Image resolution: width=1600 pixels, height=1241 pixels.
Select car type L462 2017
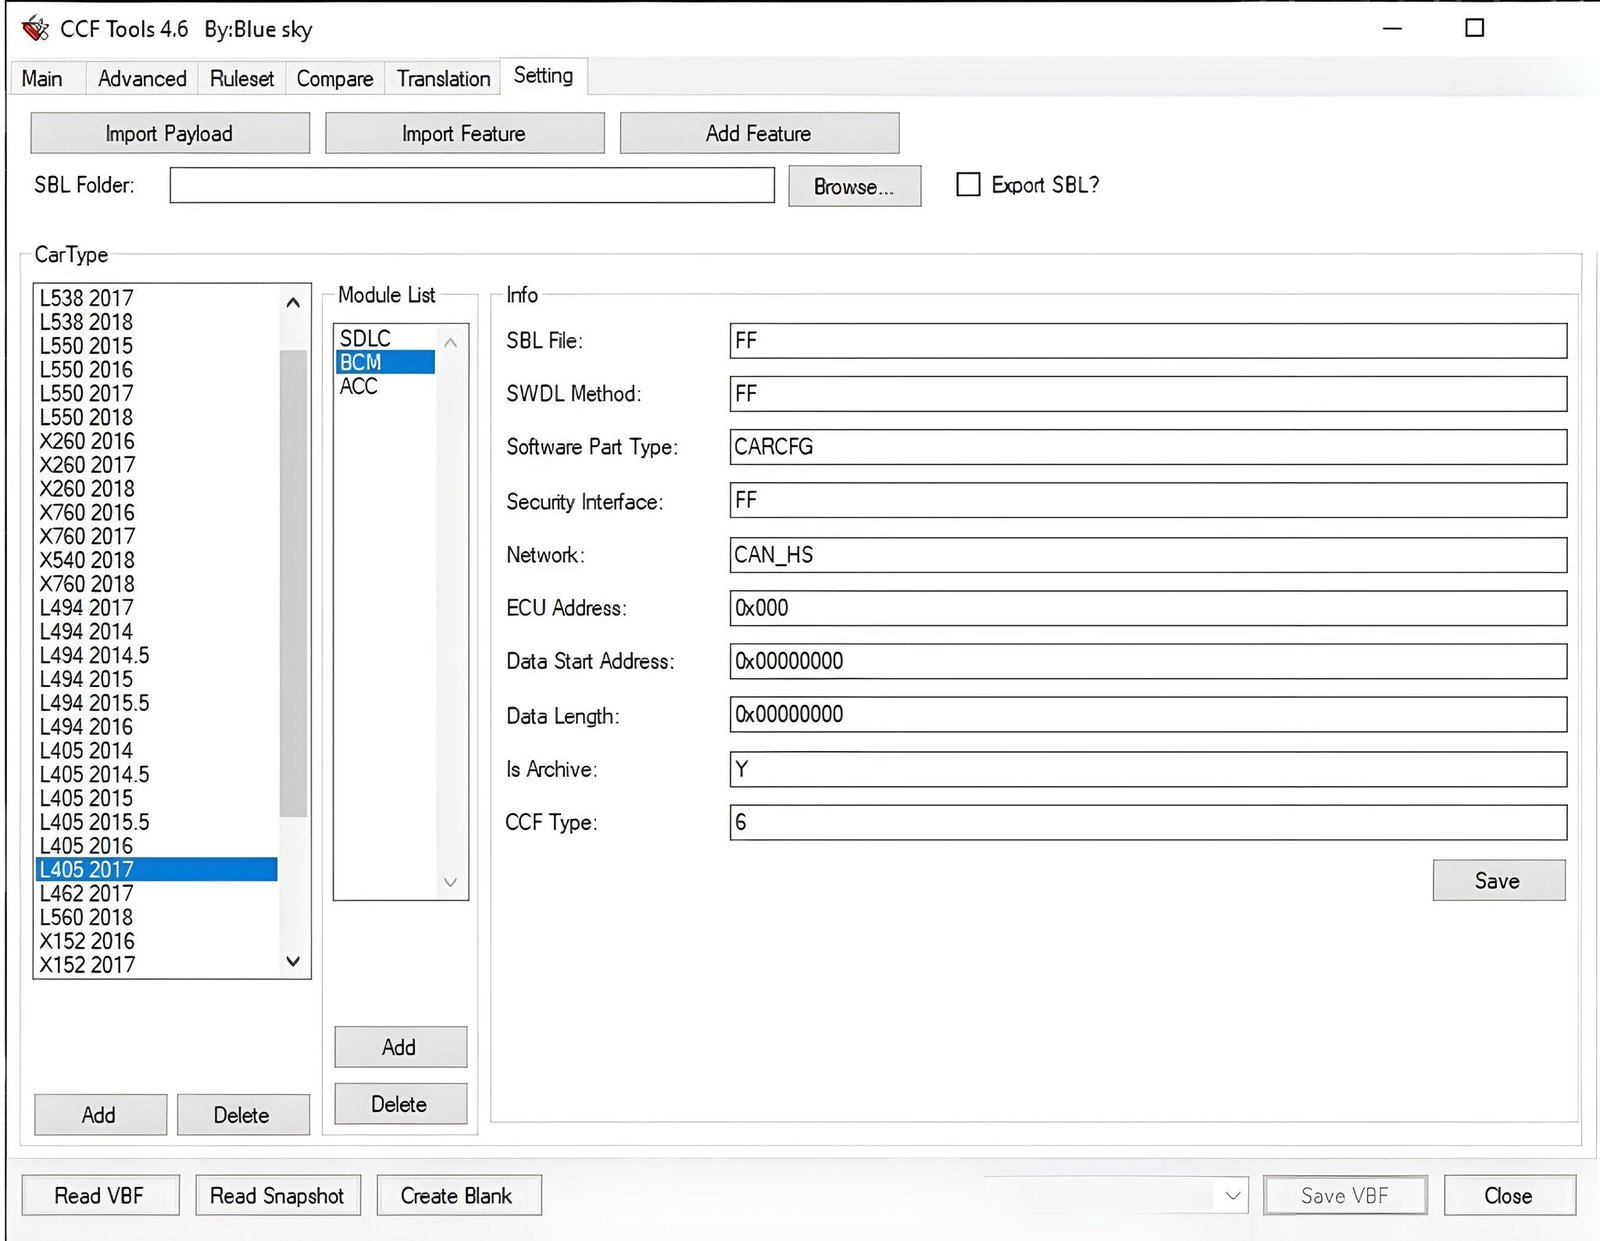click(157, 893)
